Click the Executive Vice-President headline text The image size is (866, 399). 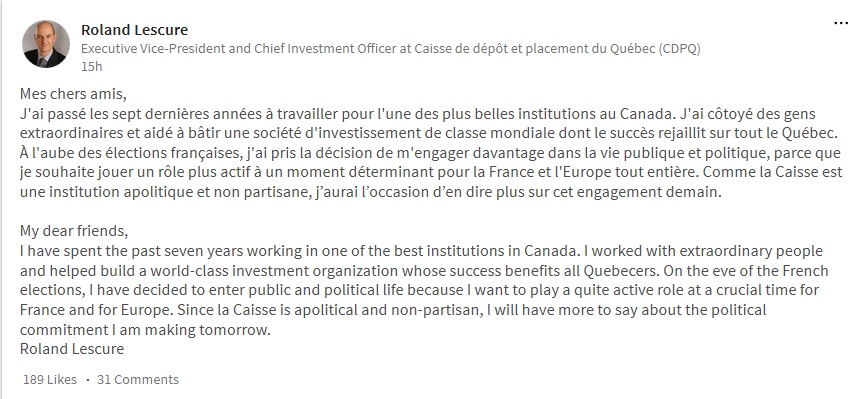pos(390,49)
